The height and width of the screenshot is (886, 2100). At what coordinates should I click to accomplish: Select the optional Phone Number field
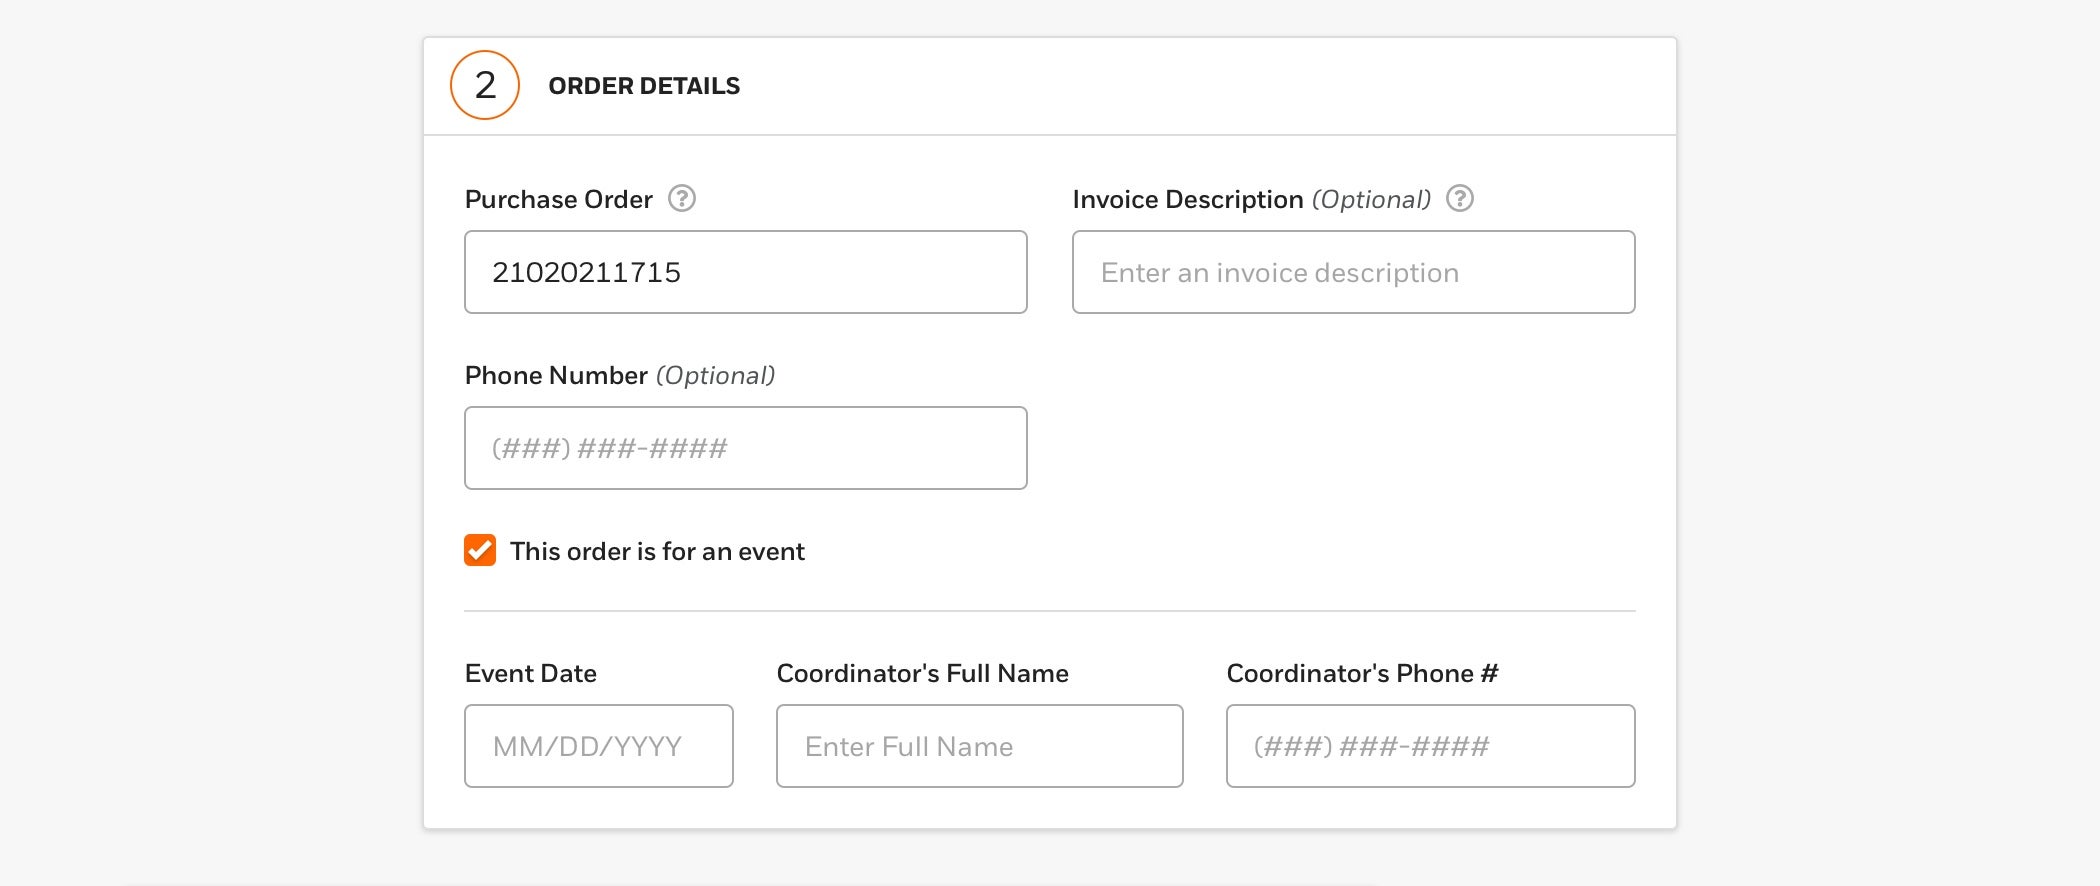746,448
